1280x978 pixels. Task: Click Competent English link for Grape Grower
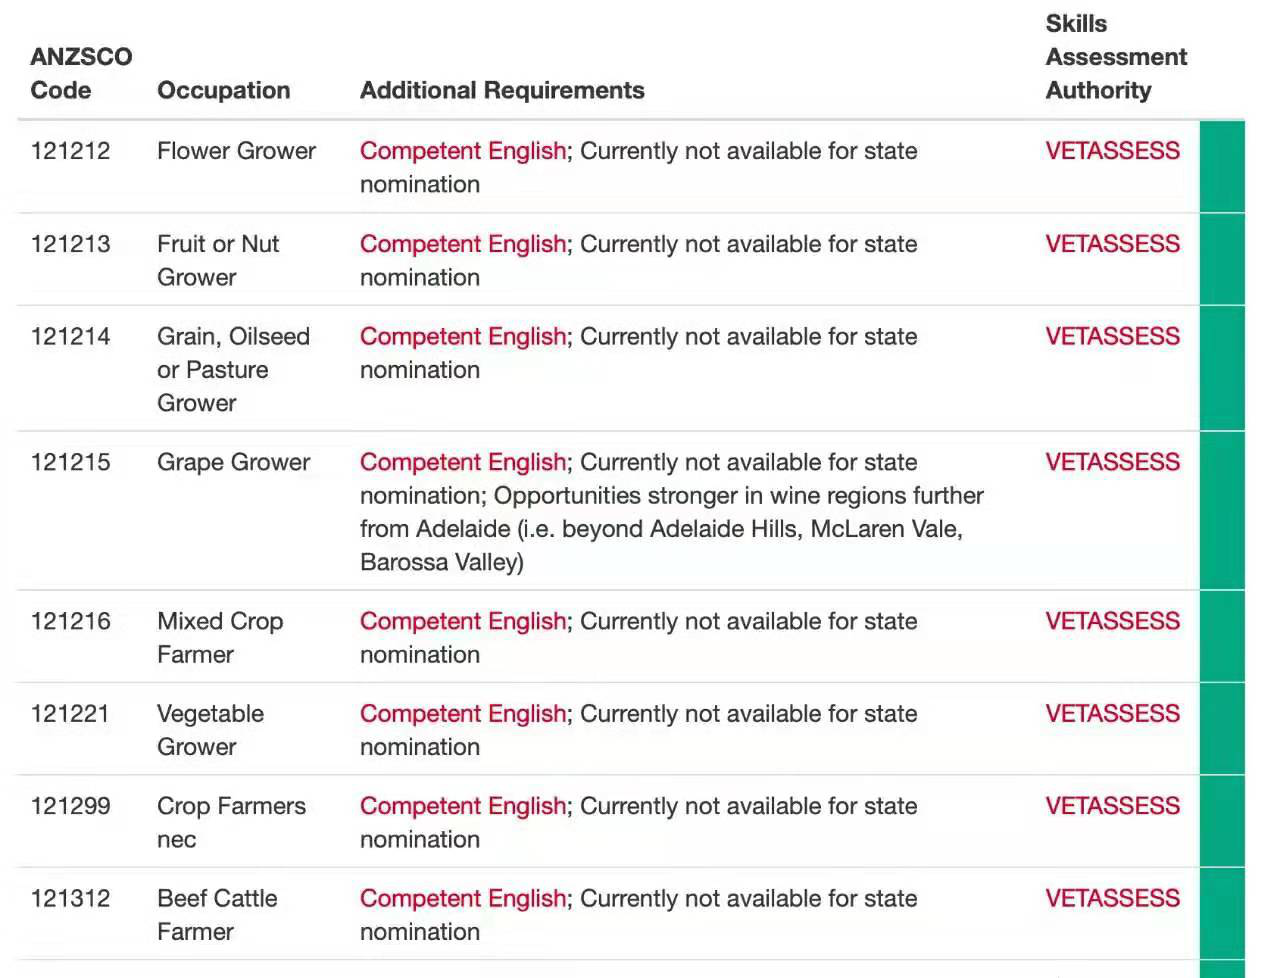click(463, 462)
